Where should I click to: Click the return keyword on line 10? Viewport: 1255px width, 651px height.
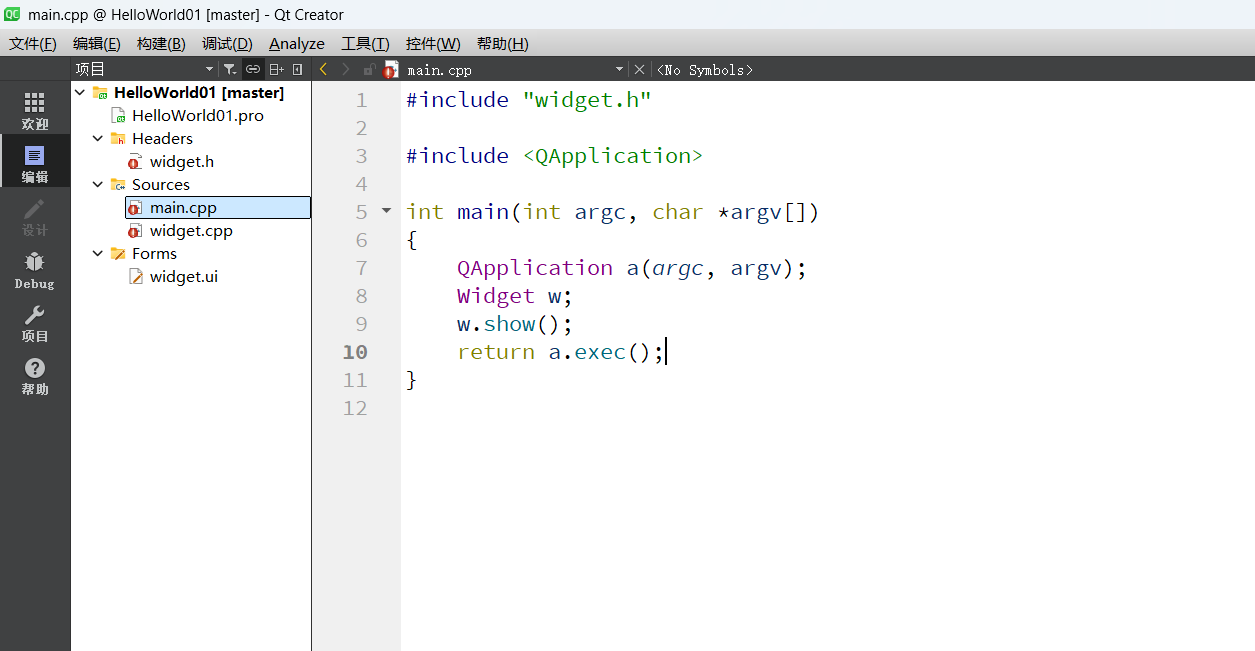(496, 352)
